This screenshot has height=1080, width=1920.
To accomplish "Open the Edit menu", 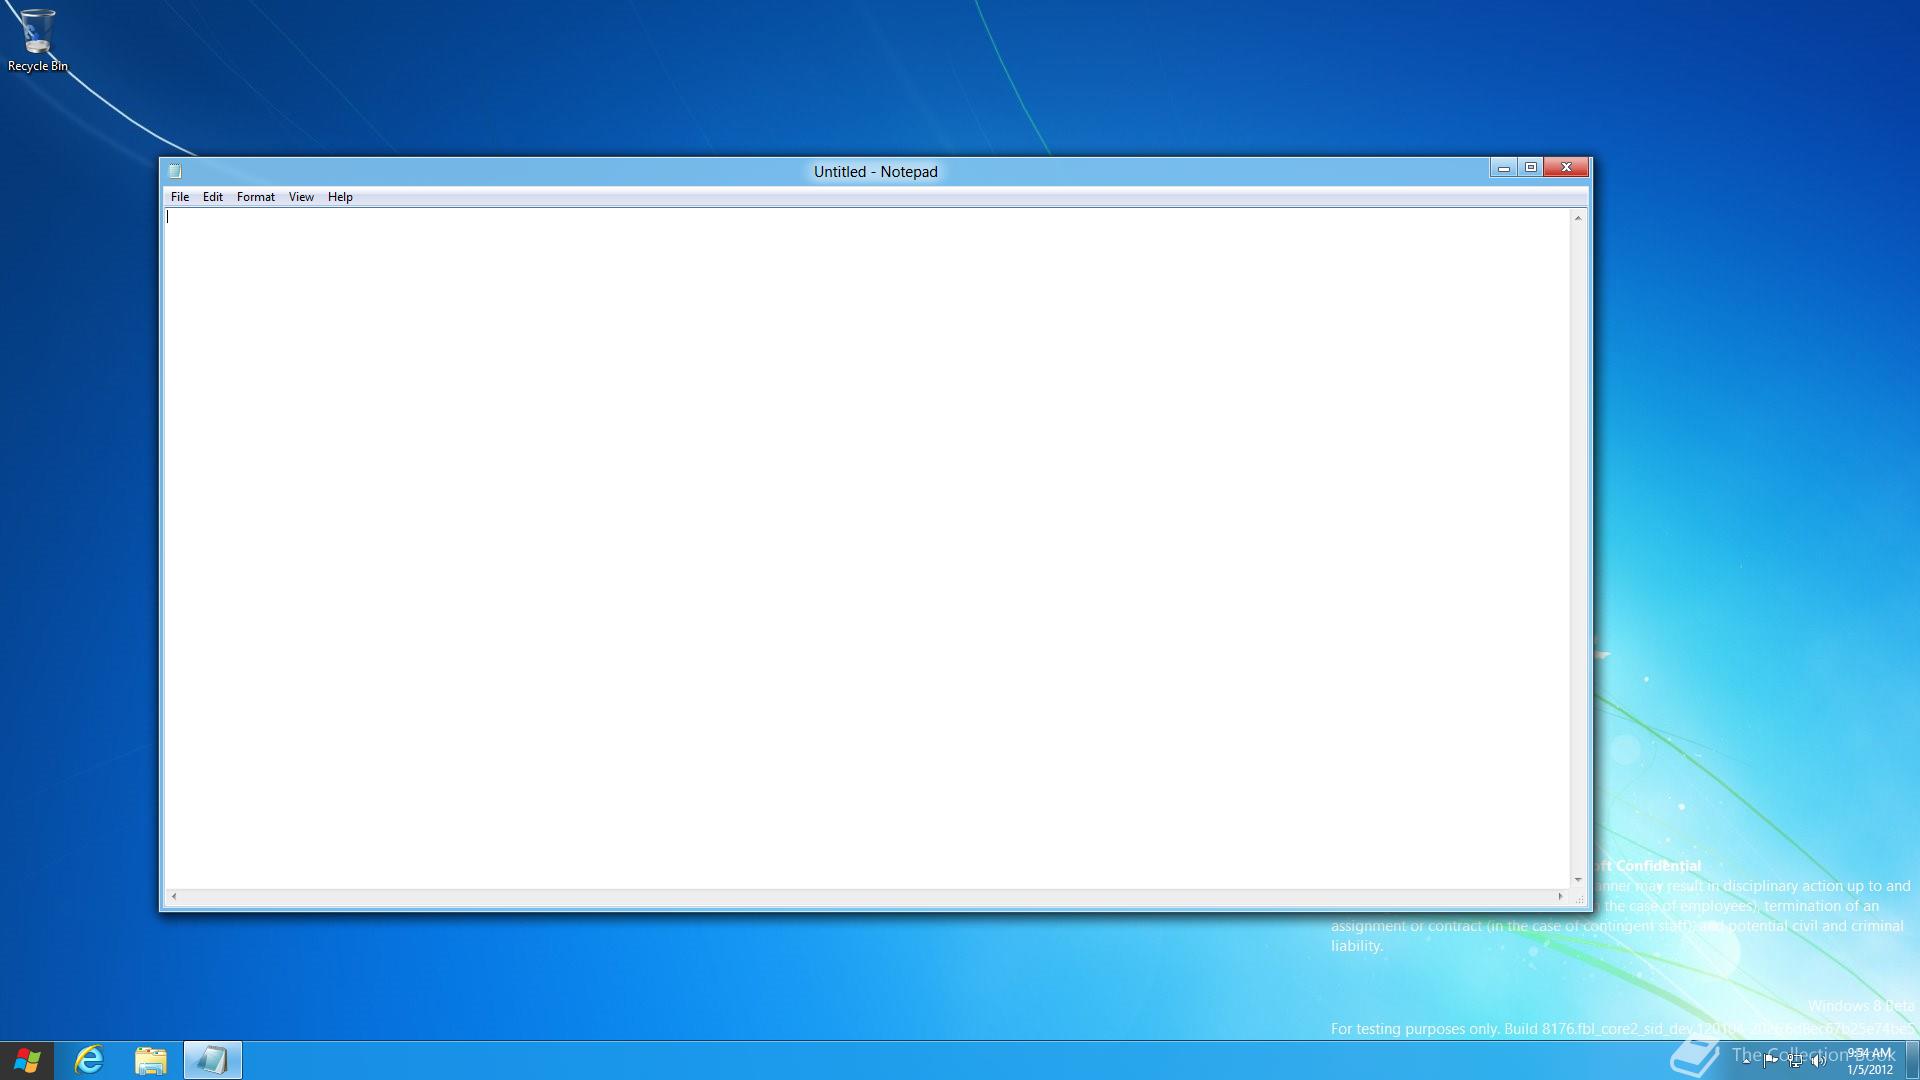I will click(x=213, y=197).
